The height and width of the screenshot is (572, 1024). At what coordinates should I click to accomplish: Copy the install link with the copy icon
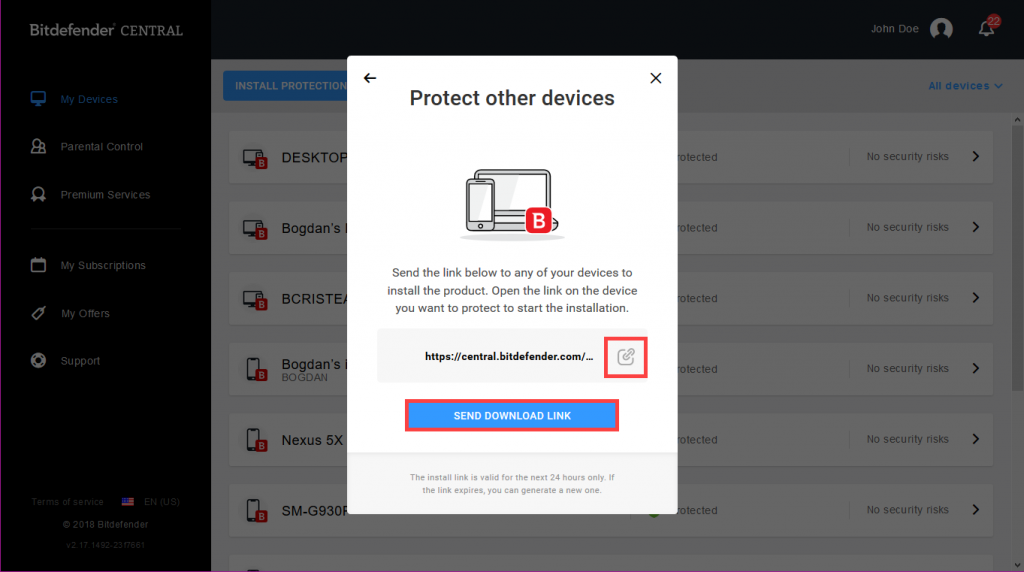(x=626, y=357)
